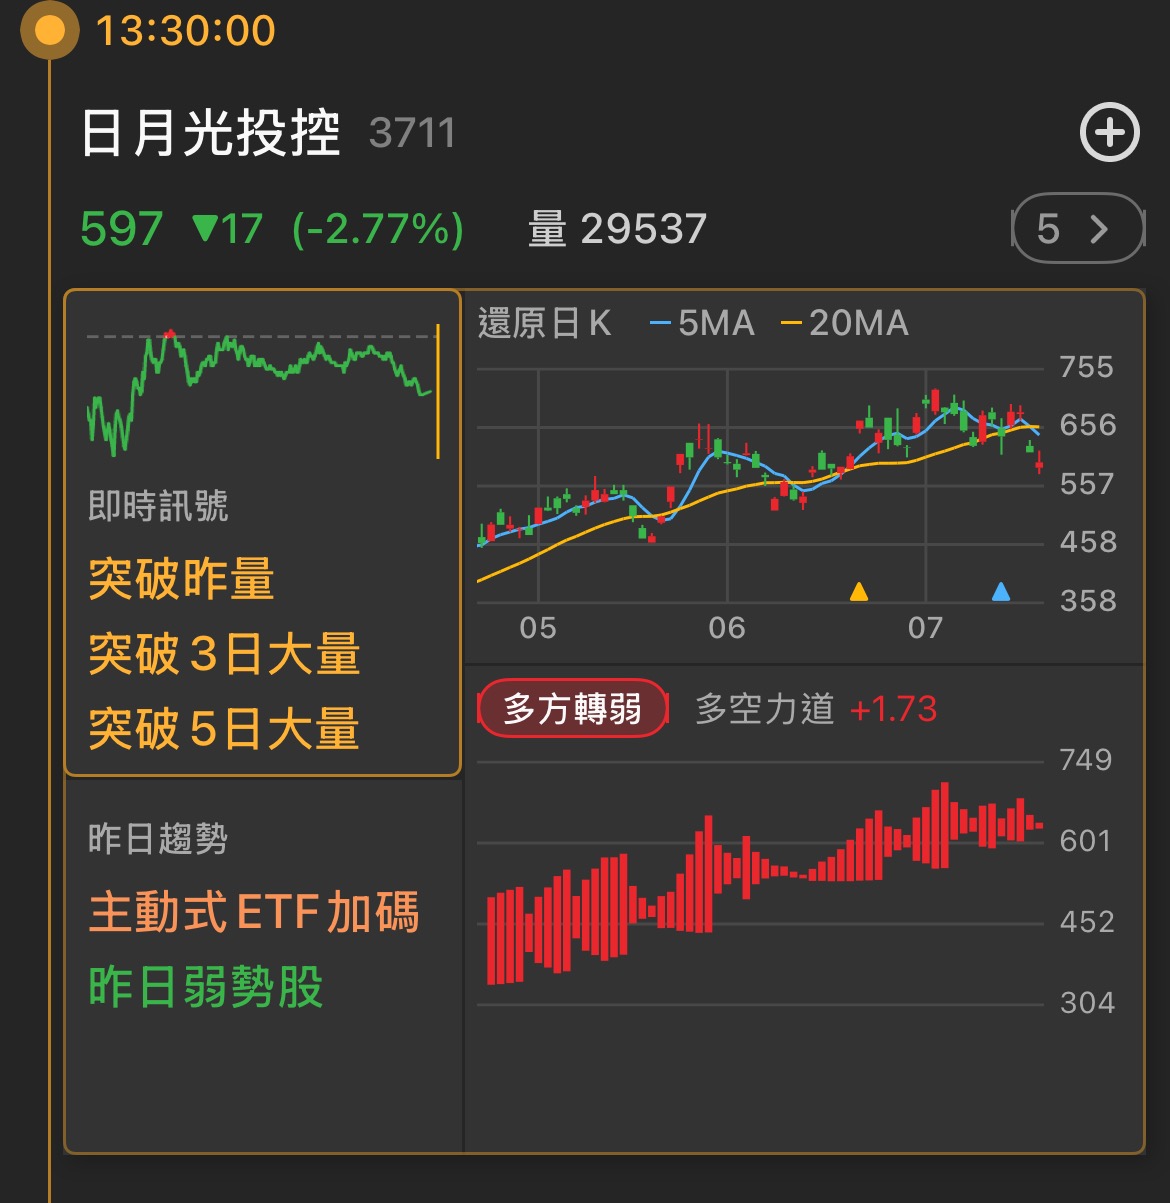
Task: Click the 358 price axis label
Action: (1088, 601)
